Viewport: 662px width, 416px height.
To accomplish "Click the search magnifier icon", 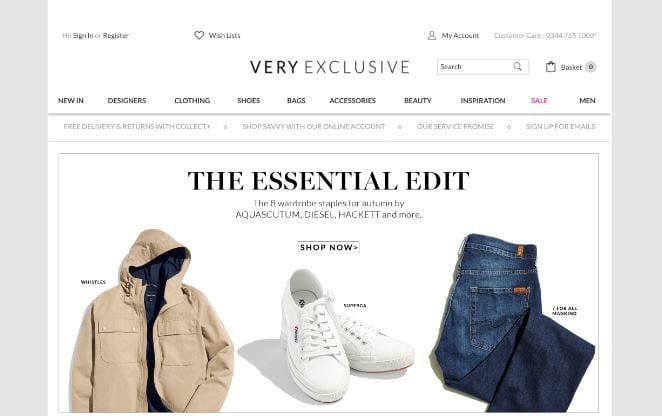I will [x=518, y=66].
